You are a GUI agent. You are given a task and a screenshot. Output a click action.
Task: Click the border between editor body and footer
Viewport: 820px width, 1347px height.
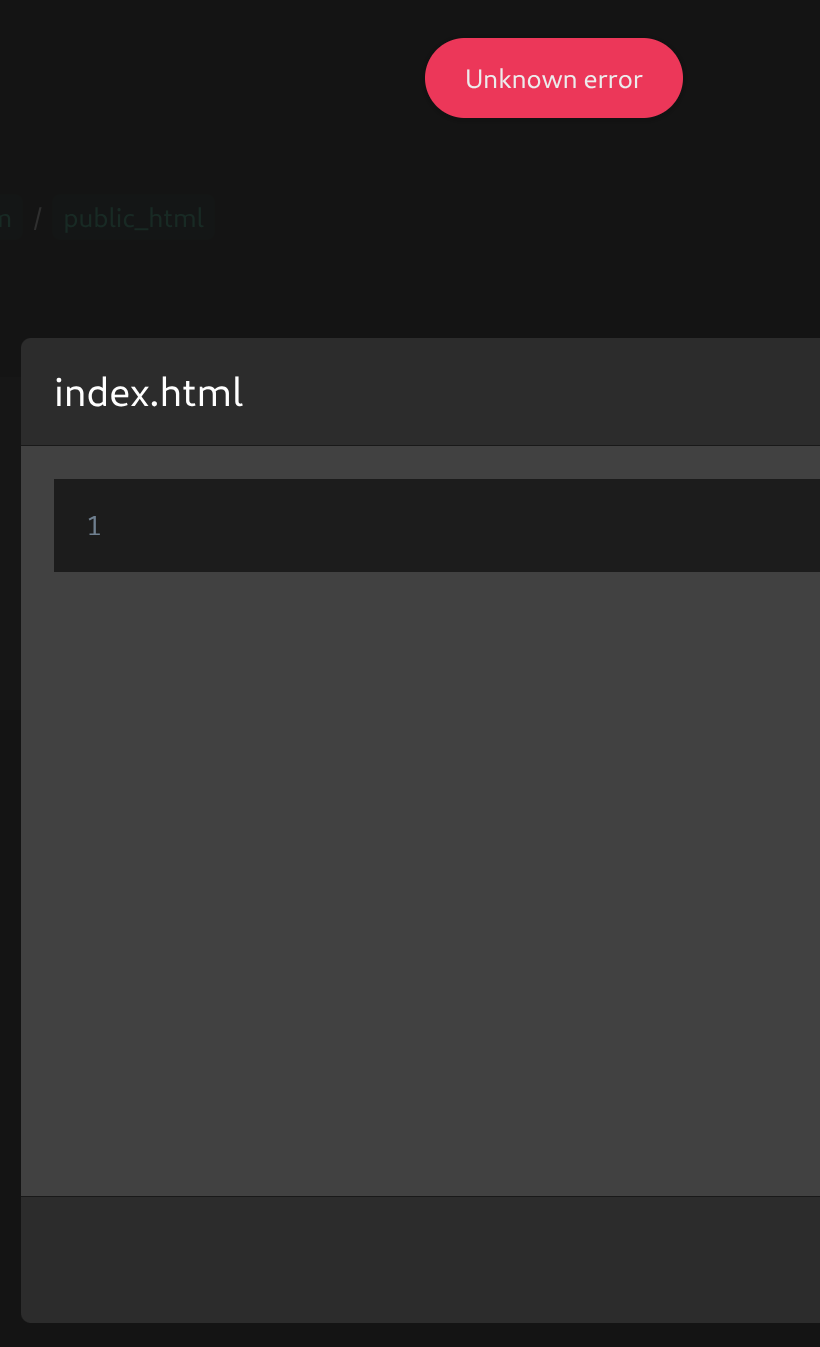(420, 1196)
